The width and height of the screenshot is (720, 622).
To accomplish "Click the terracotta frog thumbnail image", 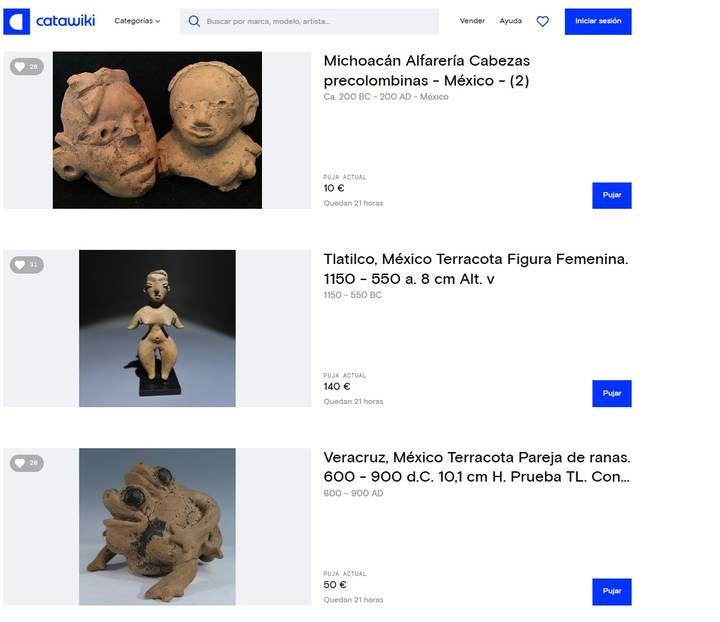I will pos(158,527).
